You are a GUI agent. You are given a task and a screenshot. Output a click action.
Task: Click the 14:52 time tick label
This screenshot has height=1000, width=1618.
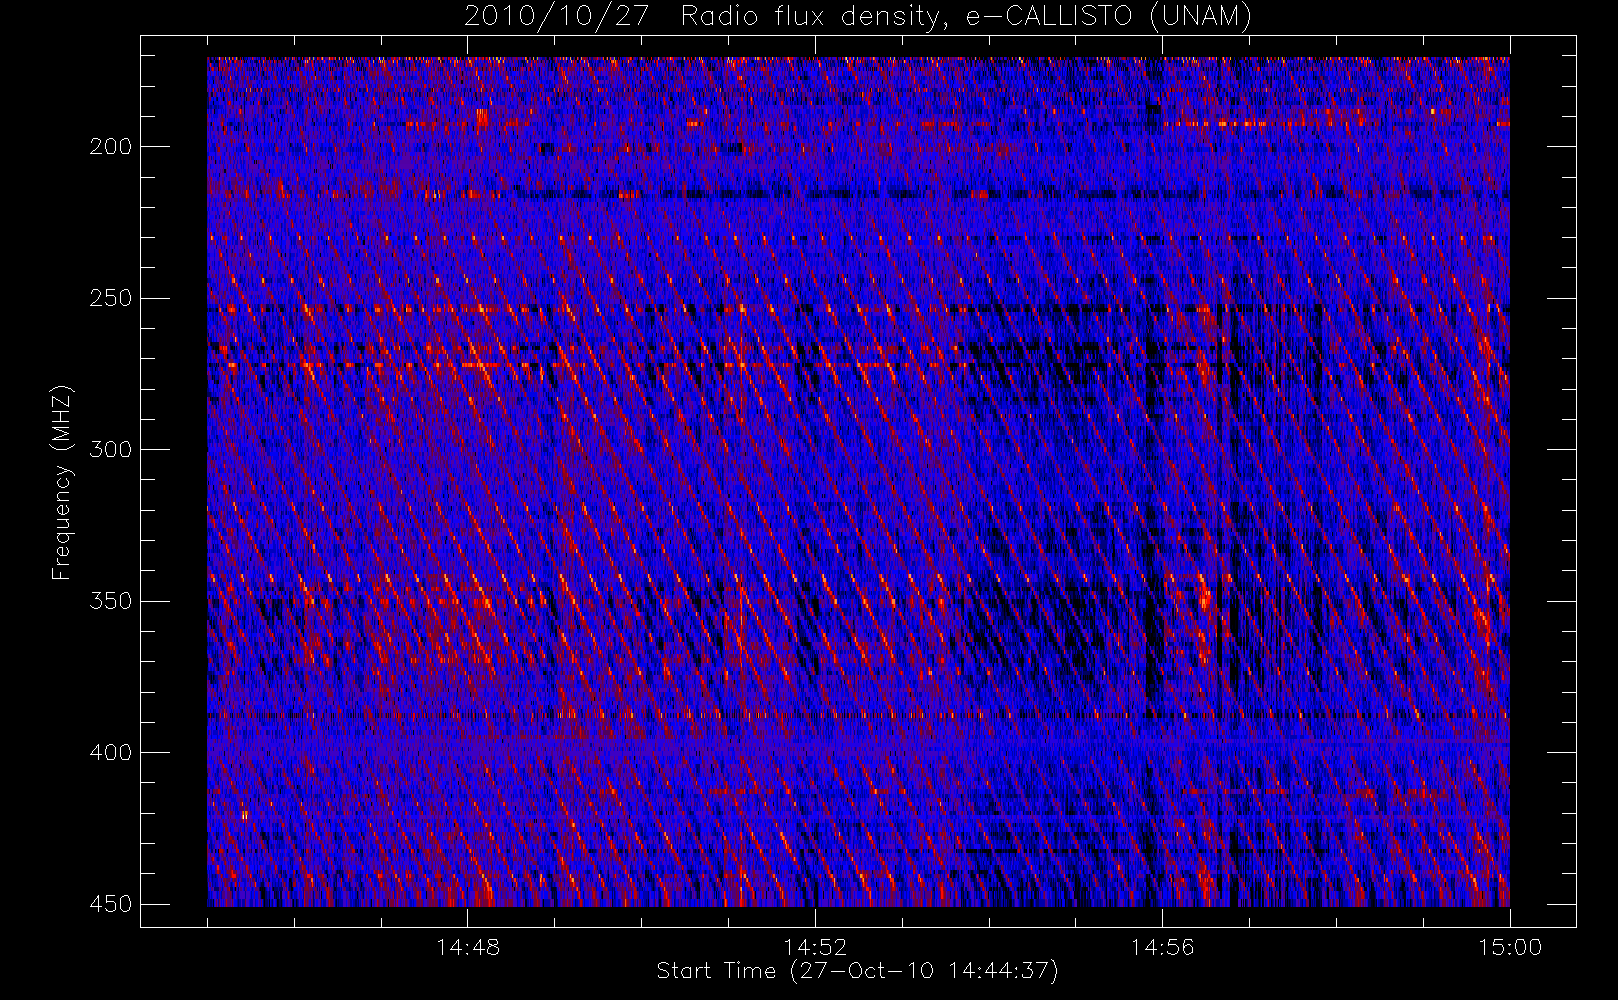point(815,947)
